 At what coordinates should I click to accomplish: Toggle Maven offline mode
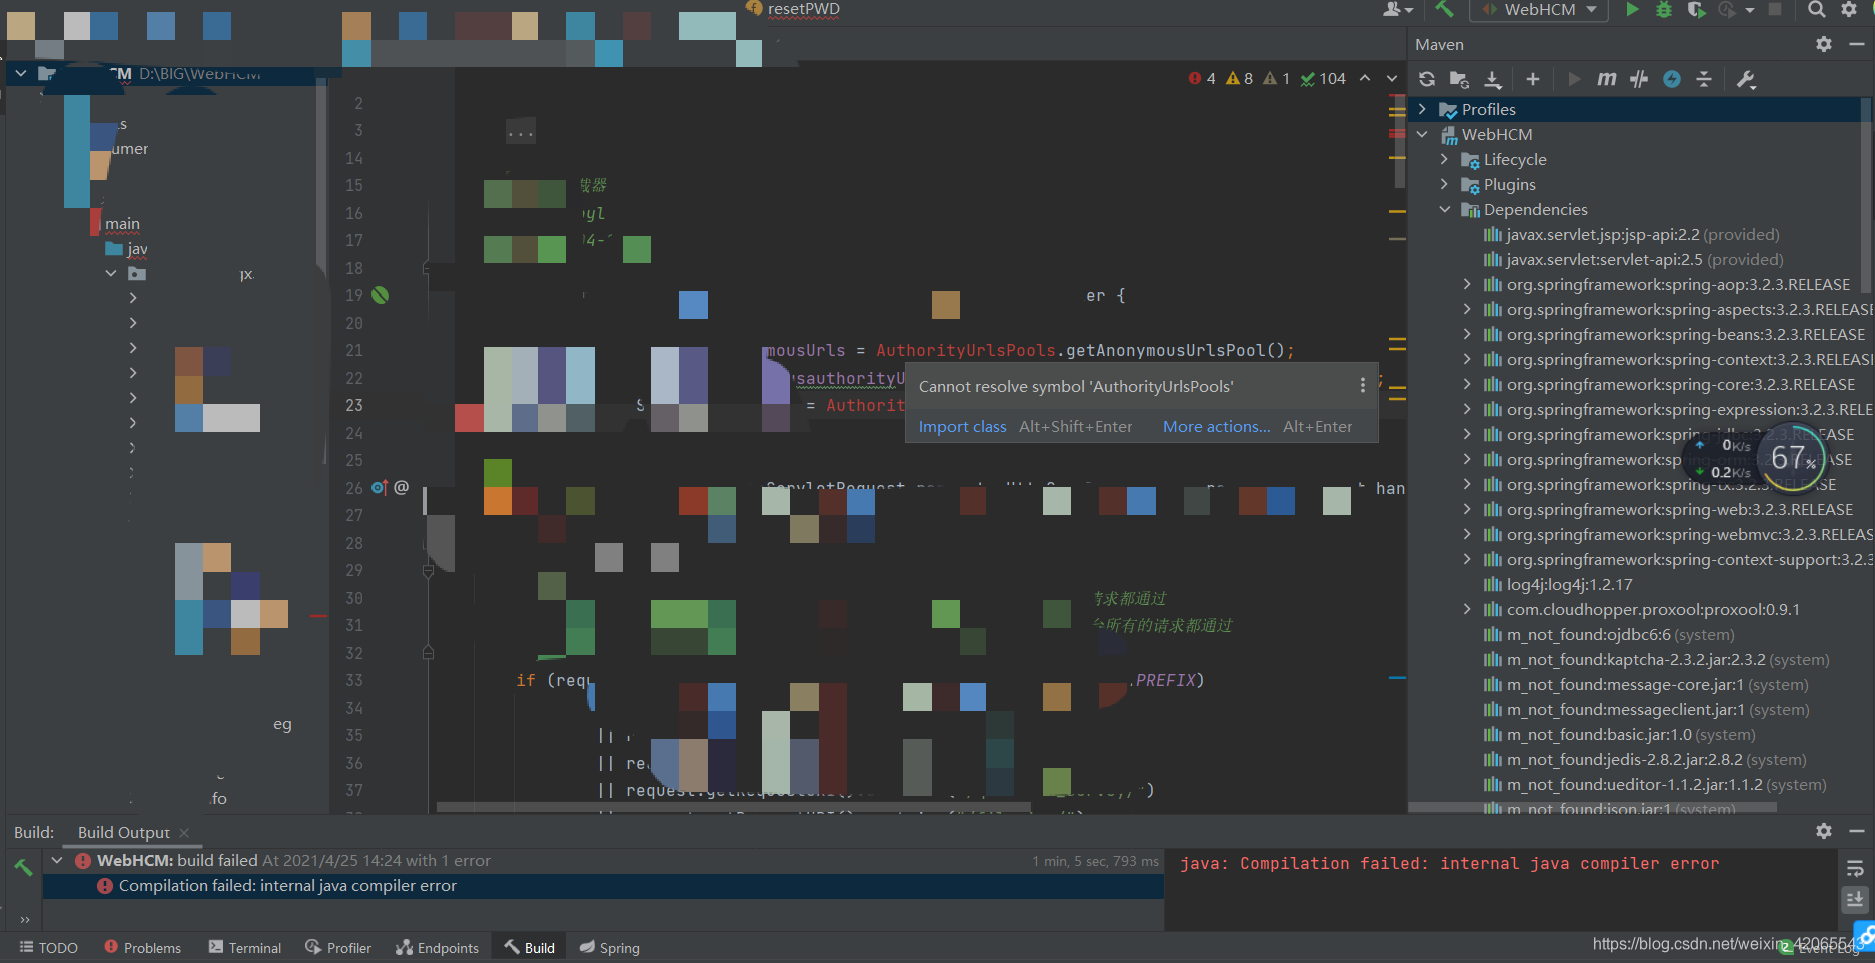pos(1671,79)
